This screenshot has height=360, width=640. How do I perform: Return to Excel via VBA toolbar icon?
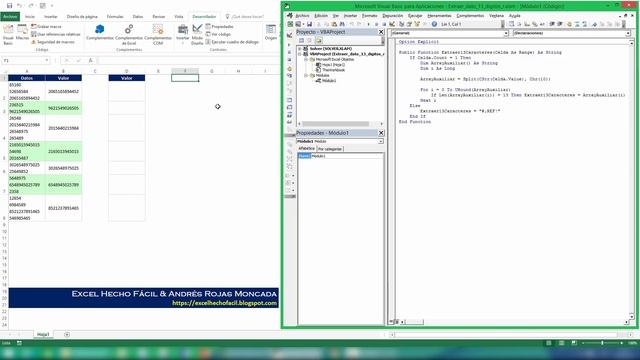point(290,24)
